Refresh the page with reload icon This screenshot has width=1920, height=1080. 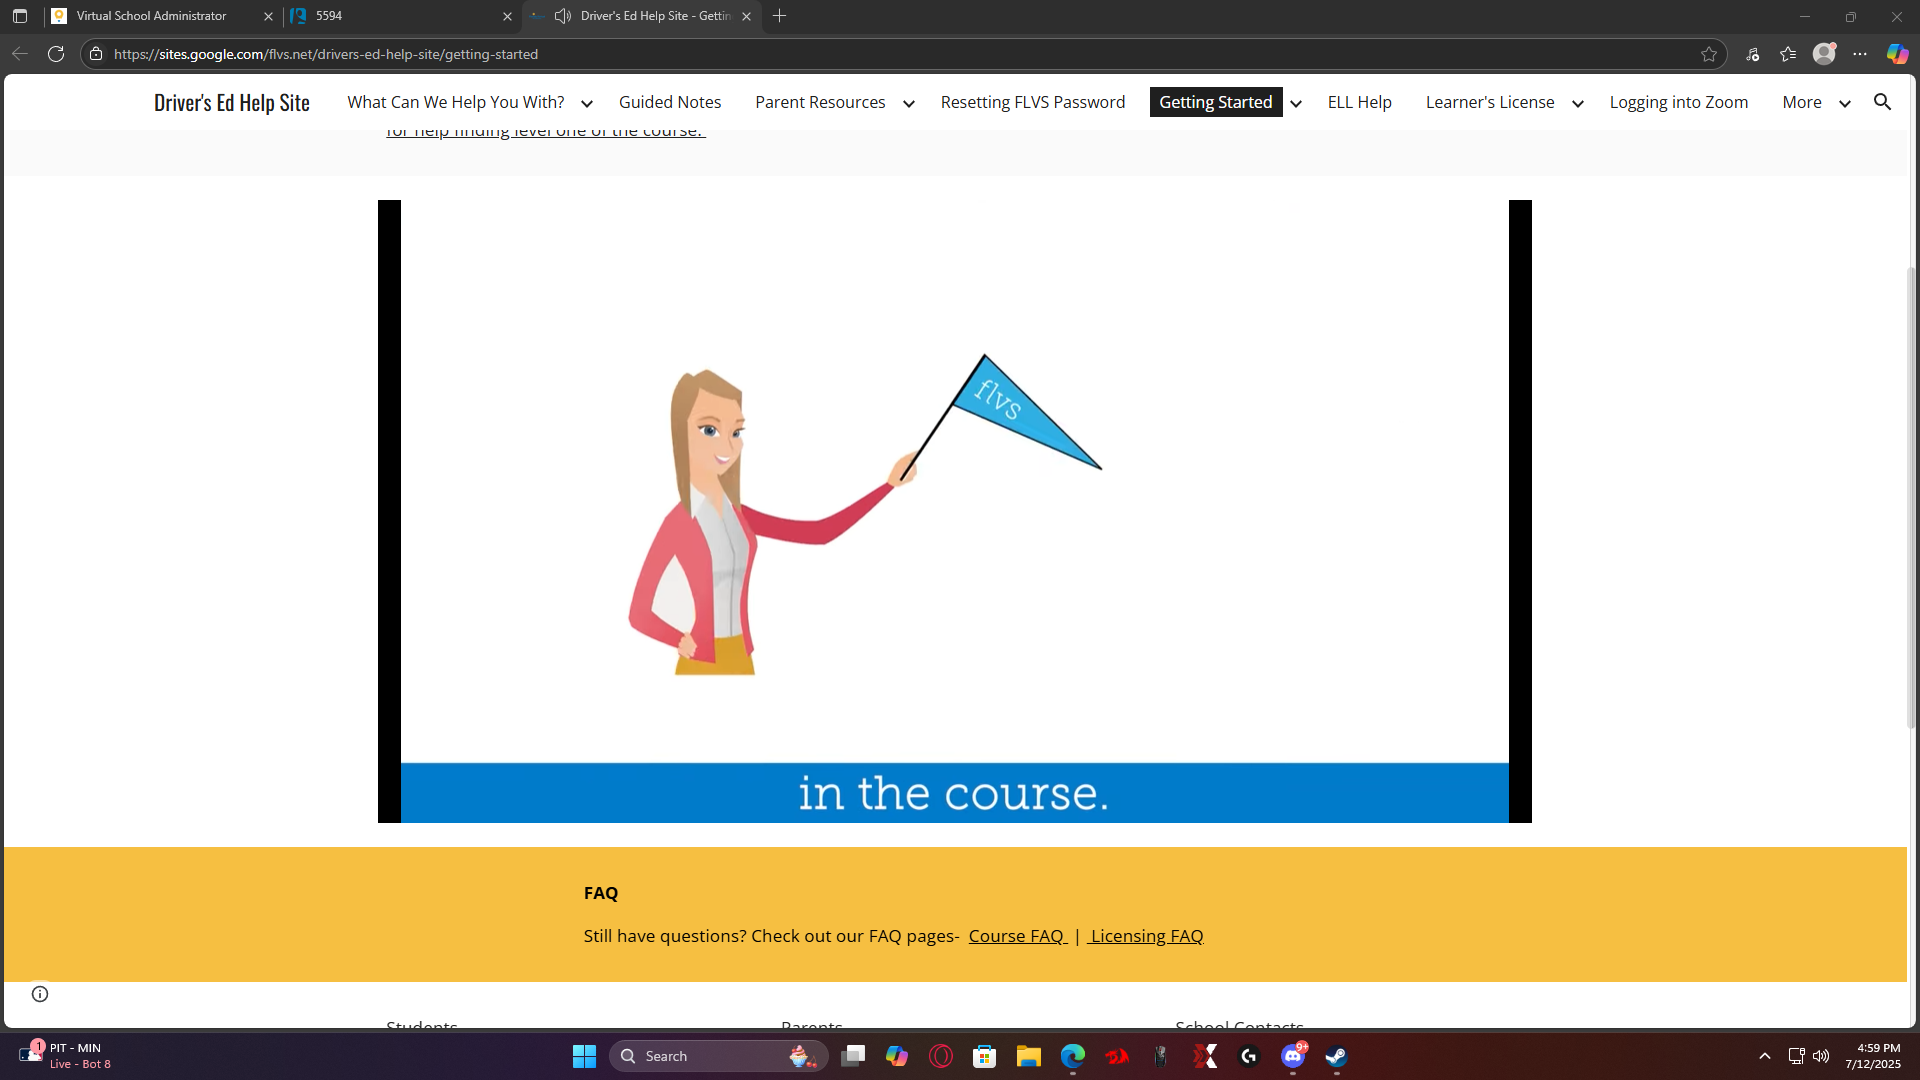coord(56,54)
